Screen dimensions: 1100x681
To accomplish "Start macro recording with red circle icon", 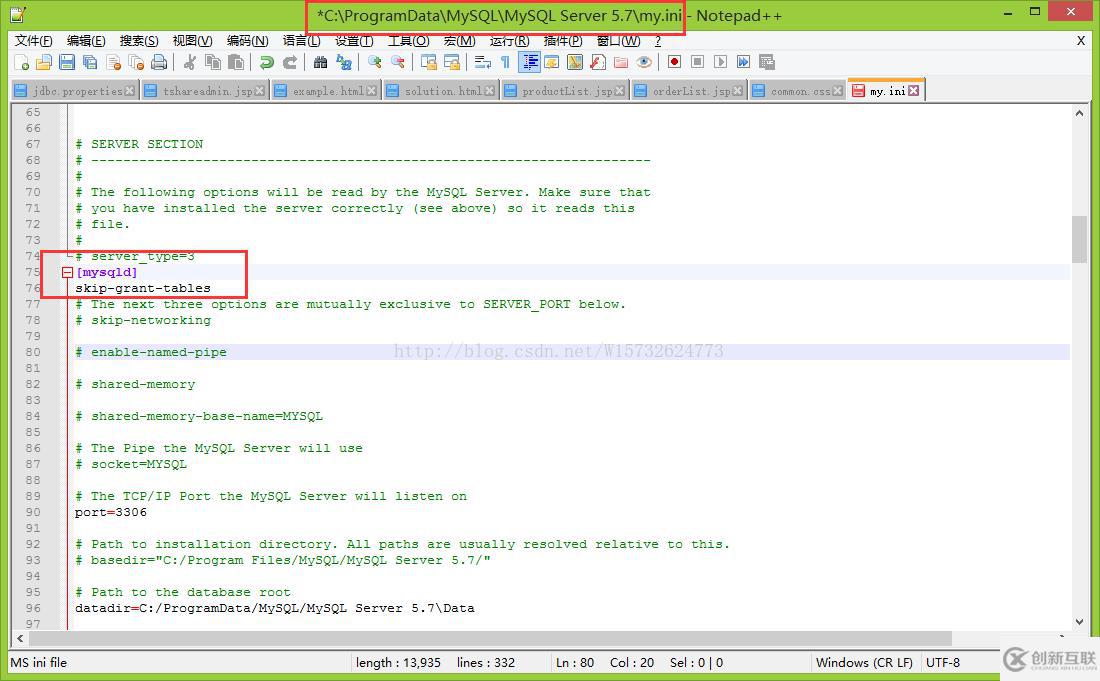I will coord(675,62).
